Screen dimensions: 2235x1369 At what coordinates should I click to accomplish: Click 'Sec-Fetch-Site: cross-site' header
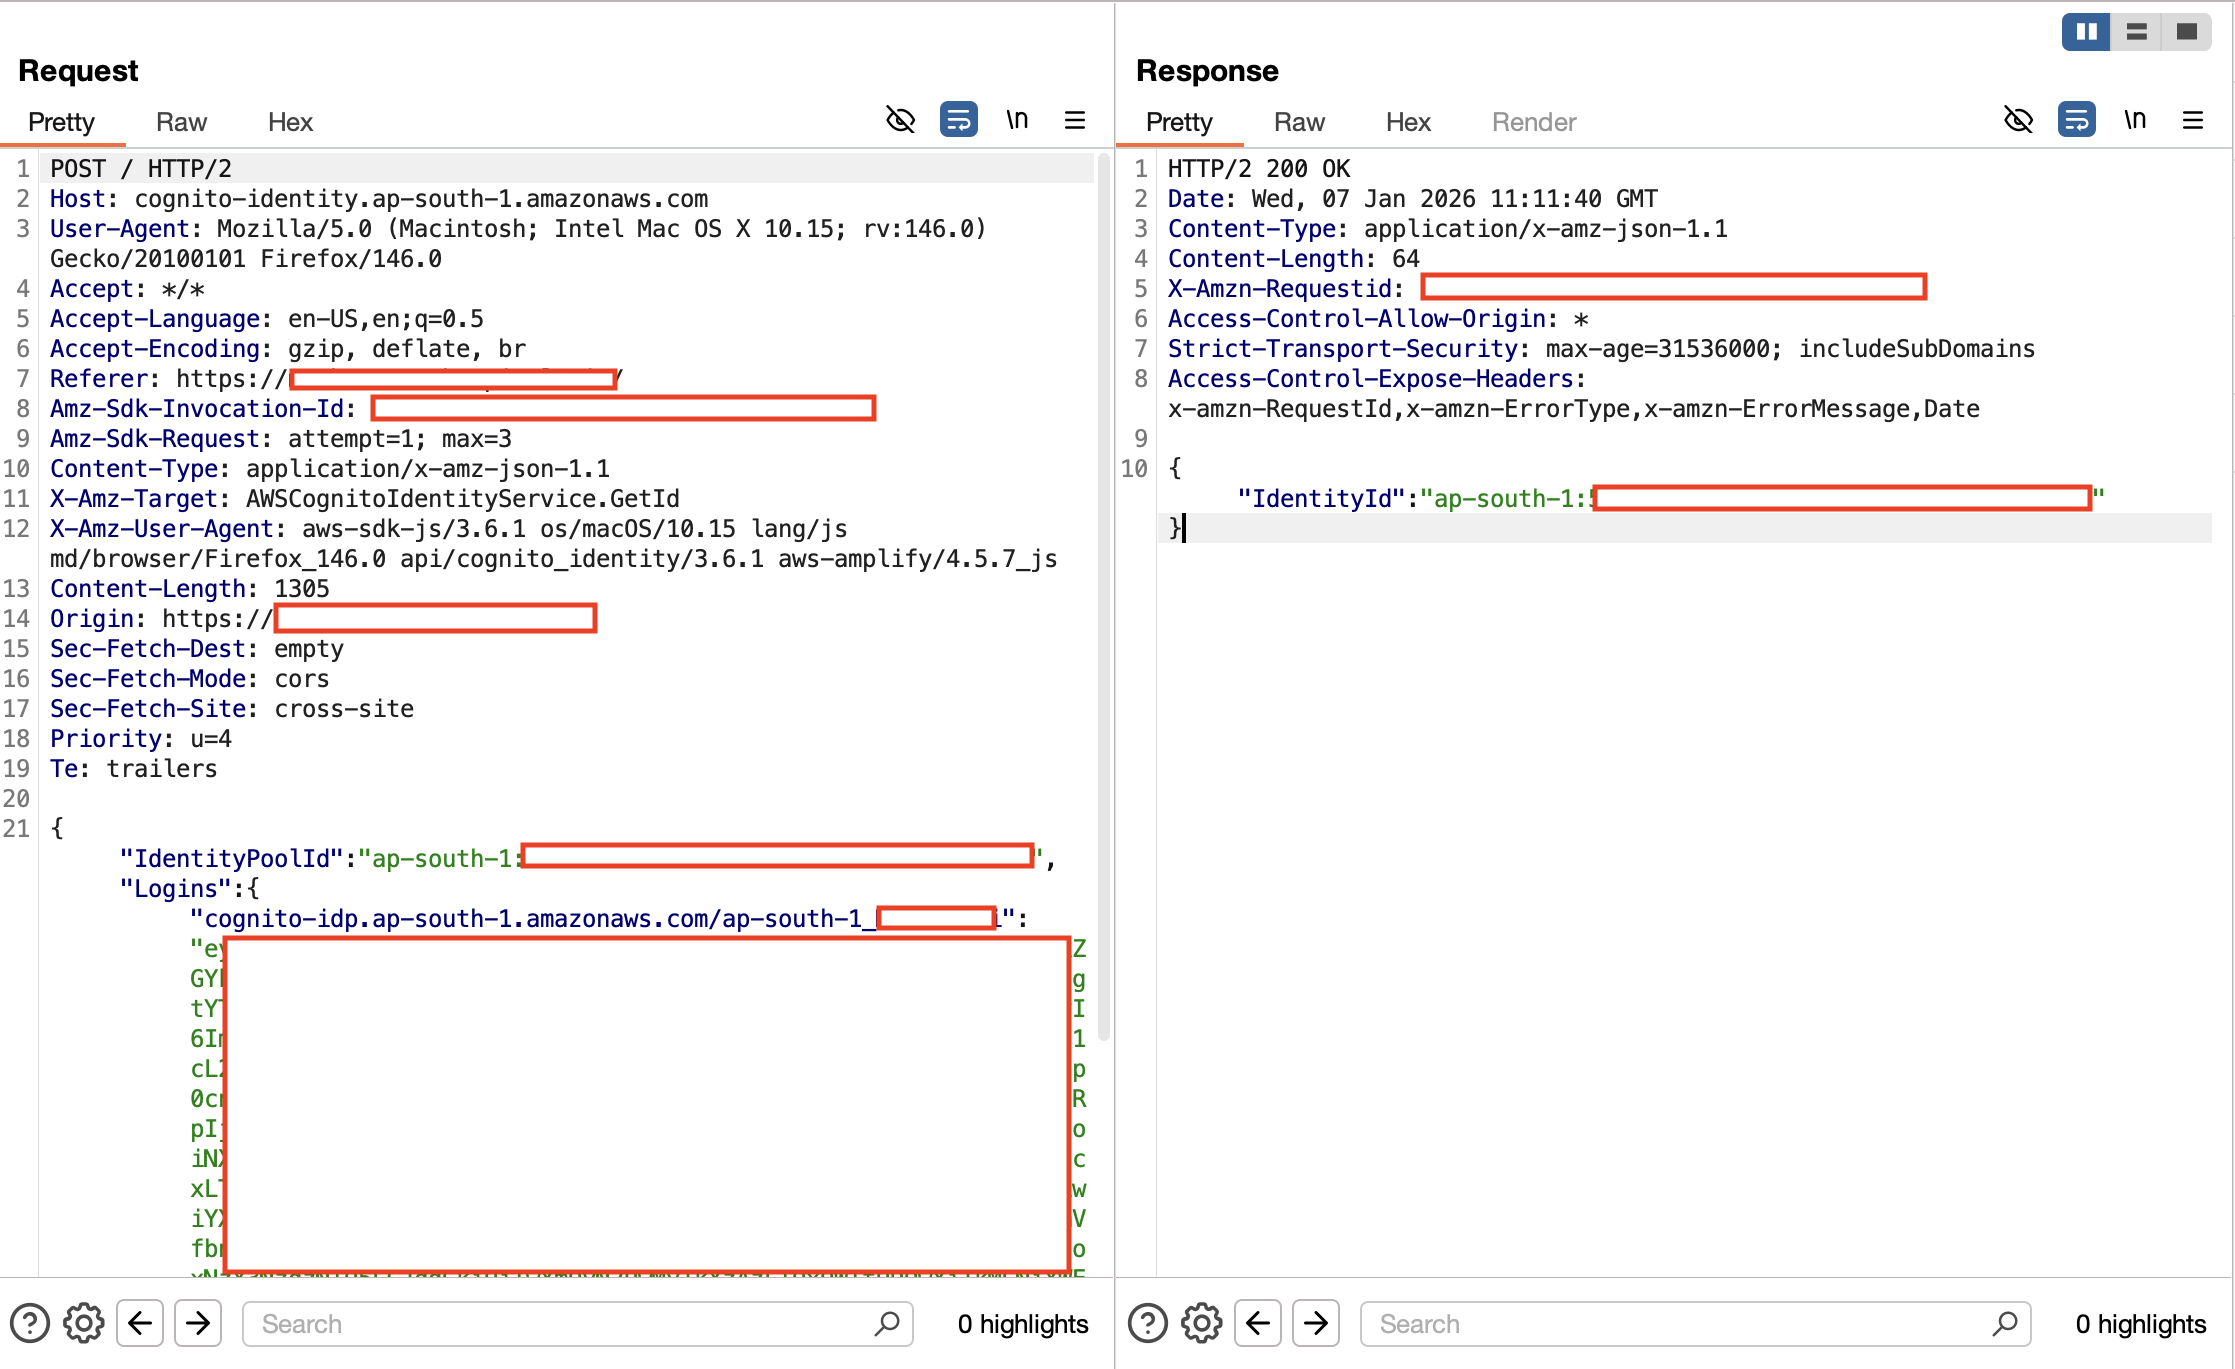[x=232, y=708]
